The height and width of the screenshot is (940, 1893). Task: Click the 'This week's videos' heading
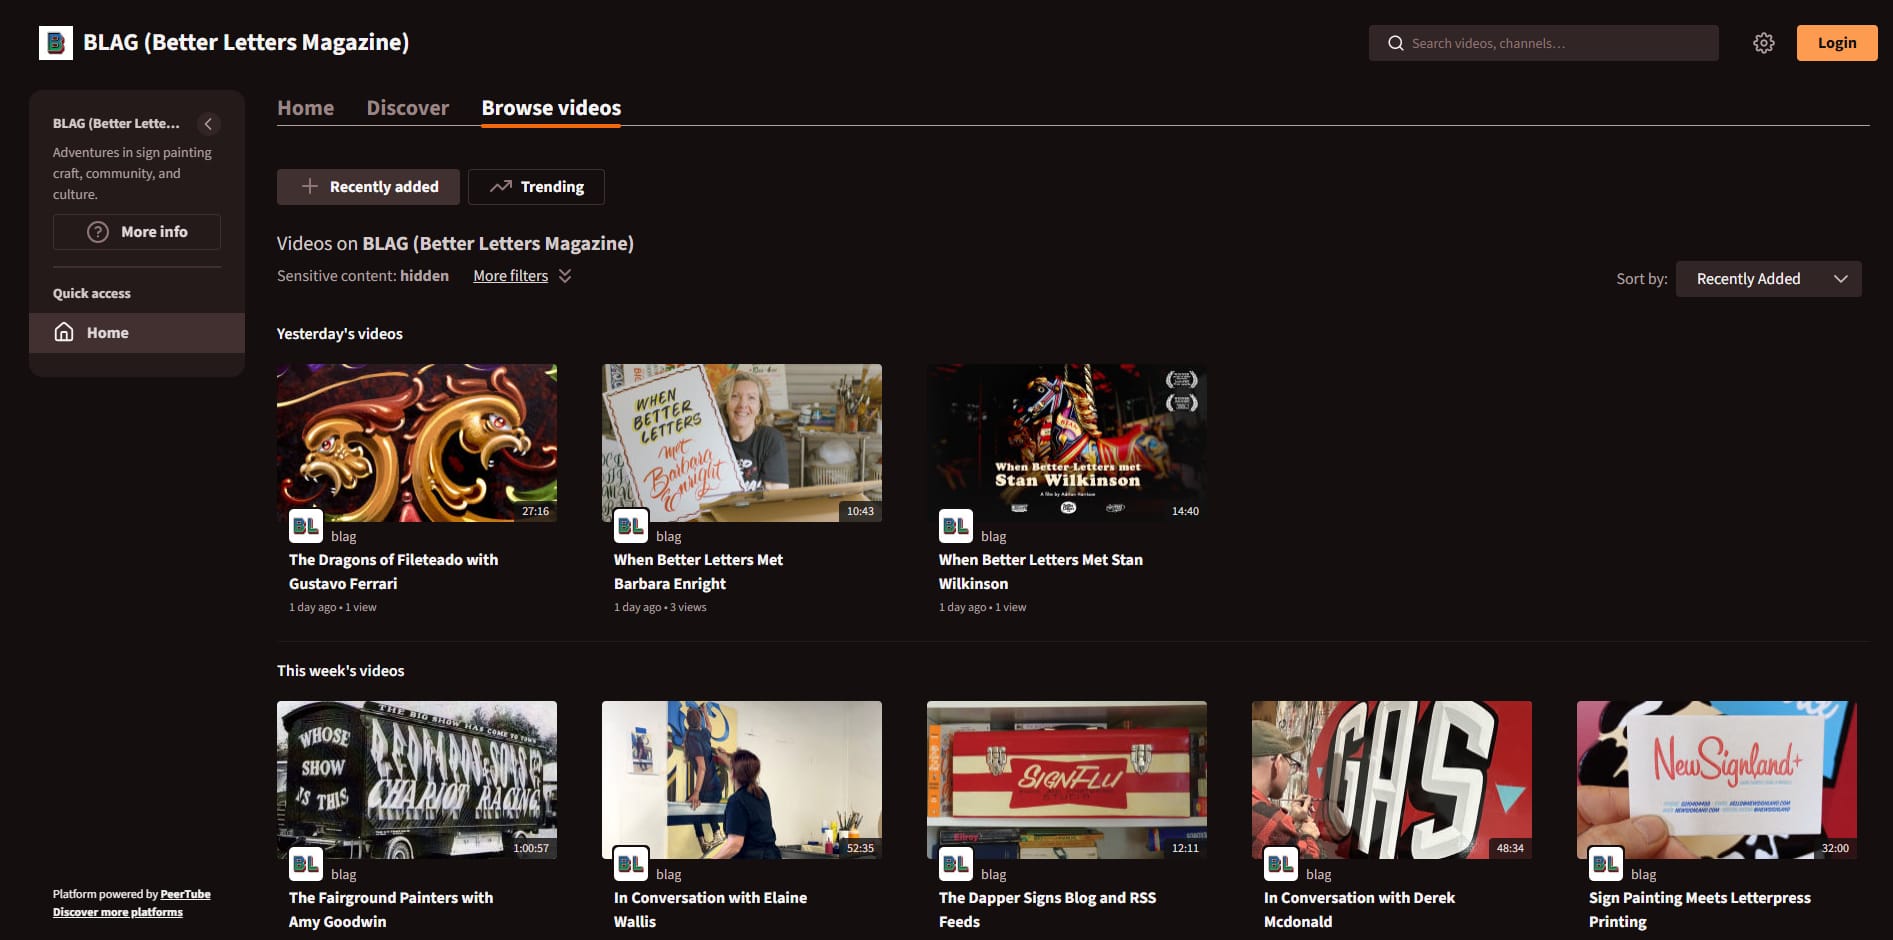[x=341, y=671]
